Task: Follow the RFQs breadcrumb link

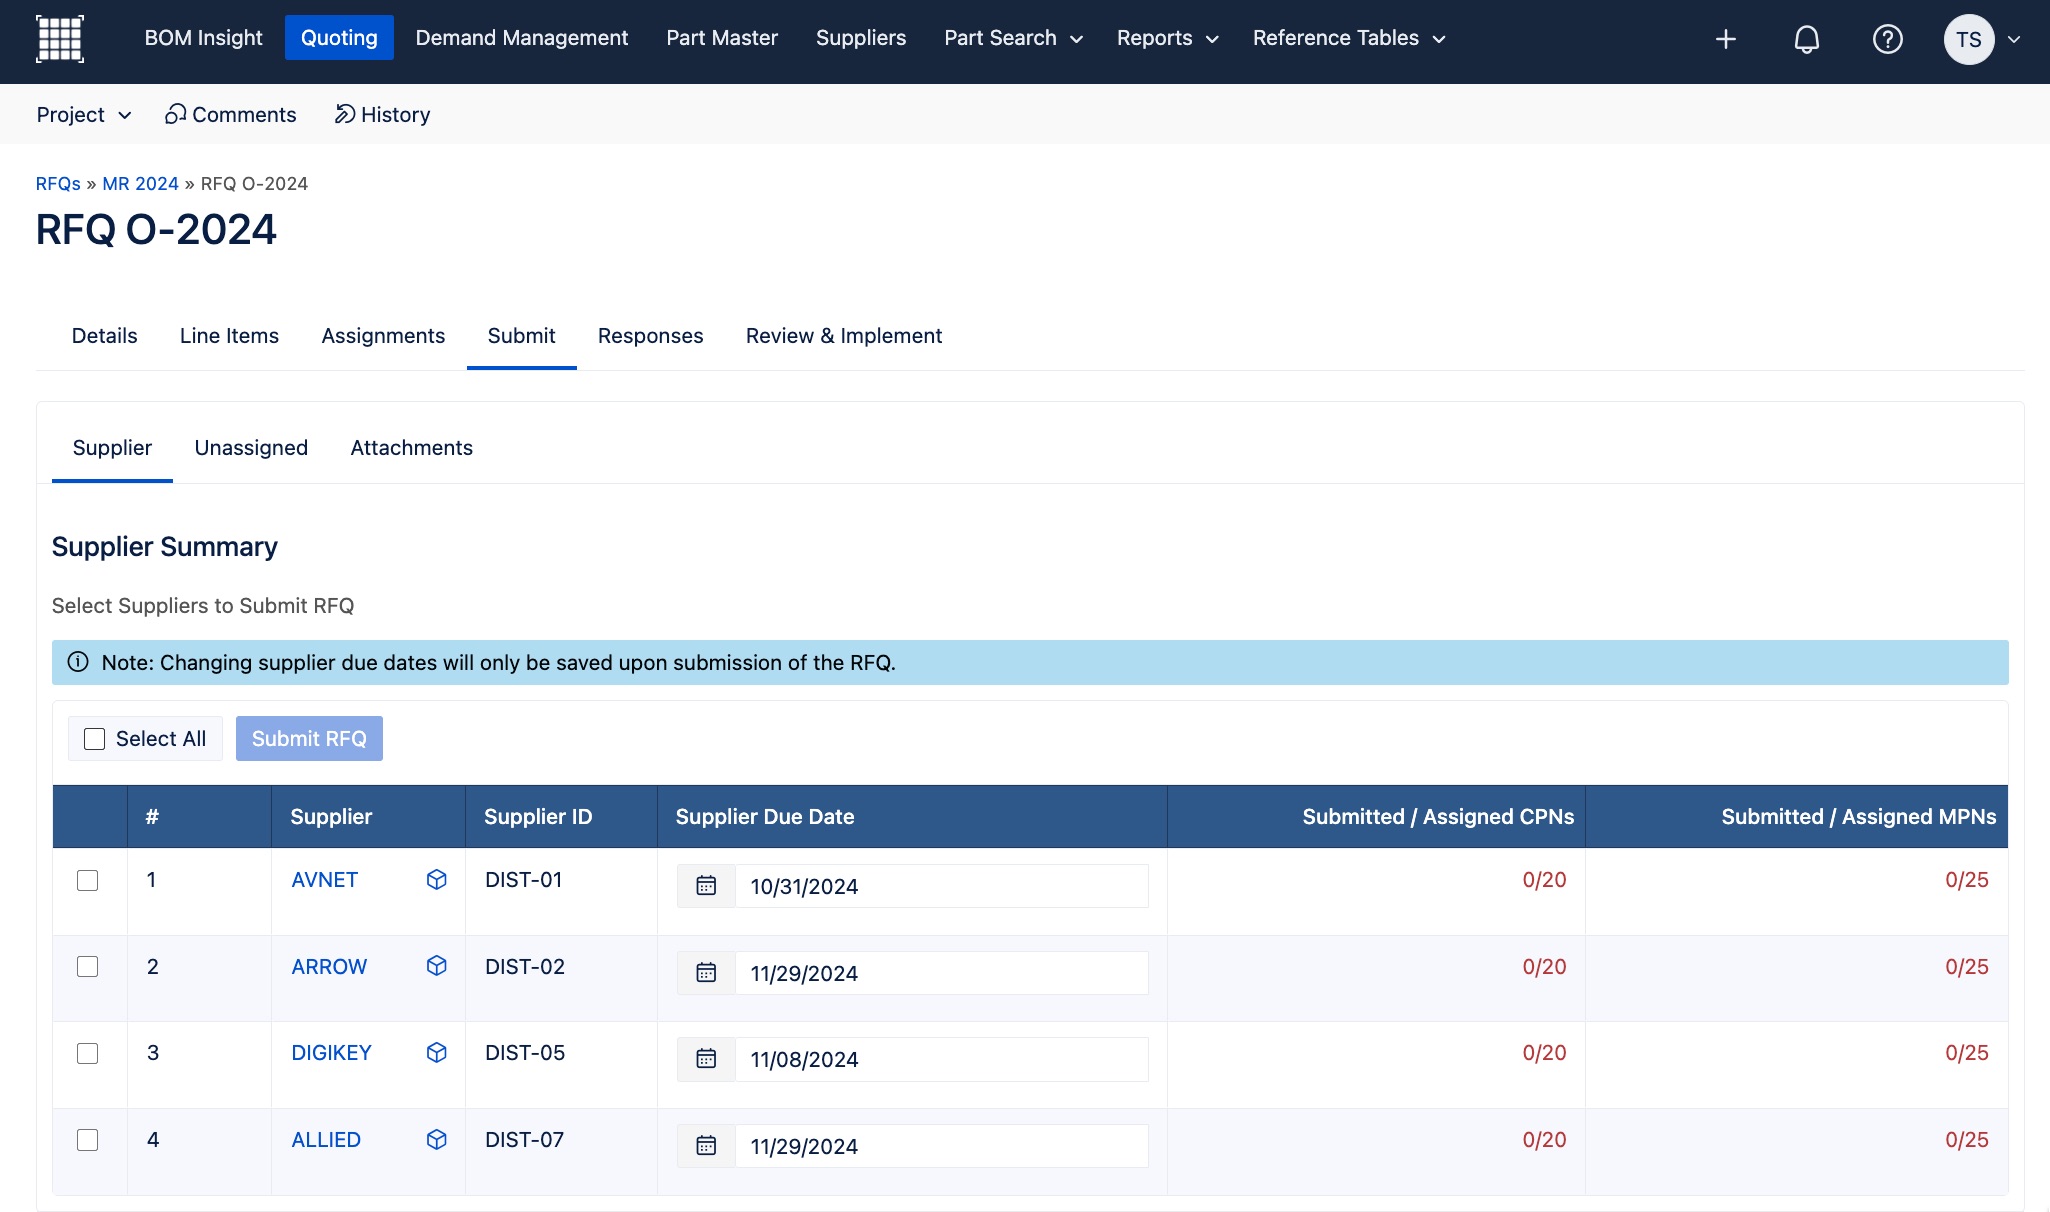Action: pos(58,184)
